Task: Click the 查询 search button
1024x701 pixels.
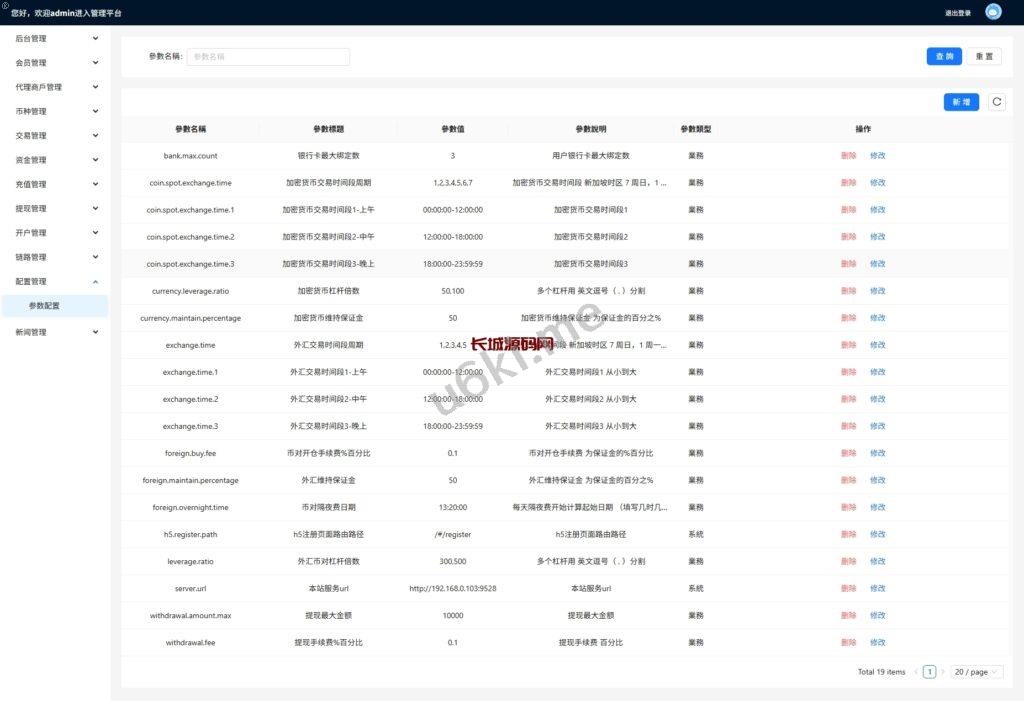Action: (943, 57)
